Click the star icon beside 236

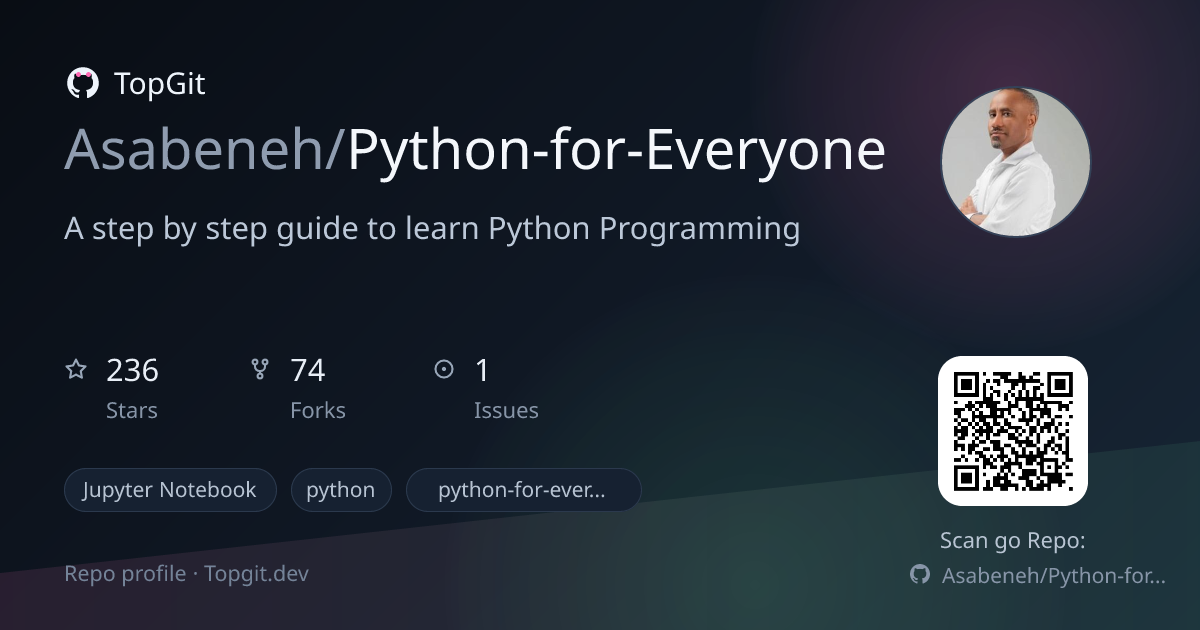pyautogui.click(x=76, y=370)
